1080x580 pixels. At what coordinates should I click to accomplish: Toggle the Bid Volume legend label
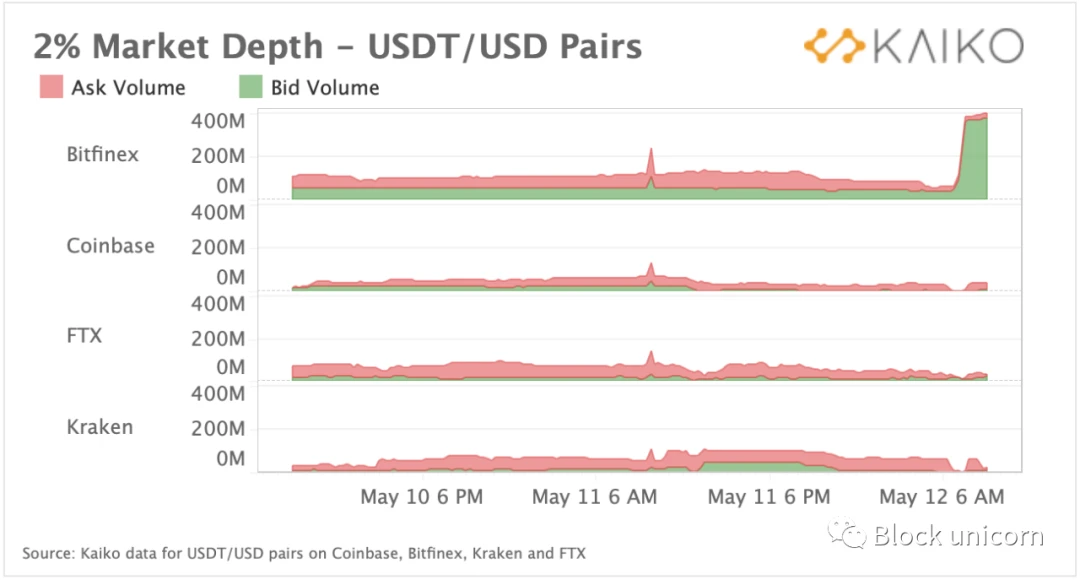325,87
